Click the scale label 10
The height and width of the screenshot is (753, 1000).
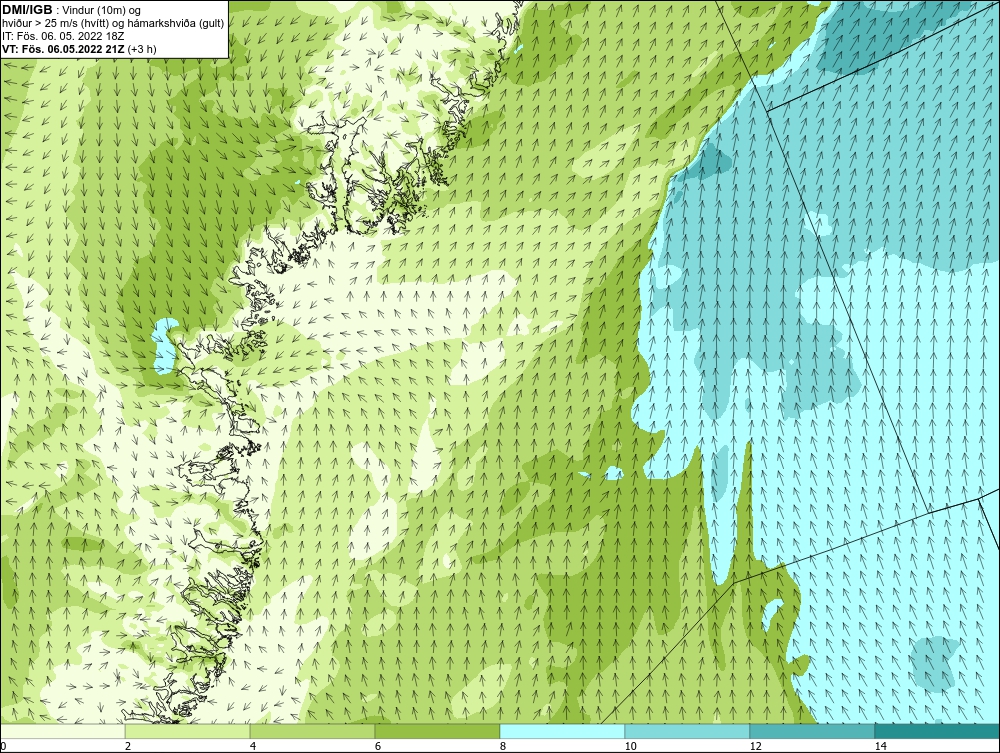click(630, 747)
